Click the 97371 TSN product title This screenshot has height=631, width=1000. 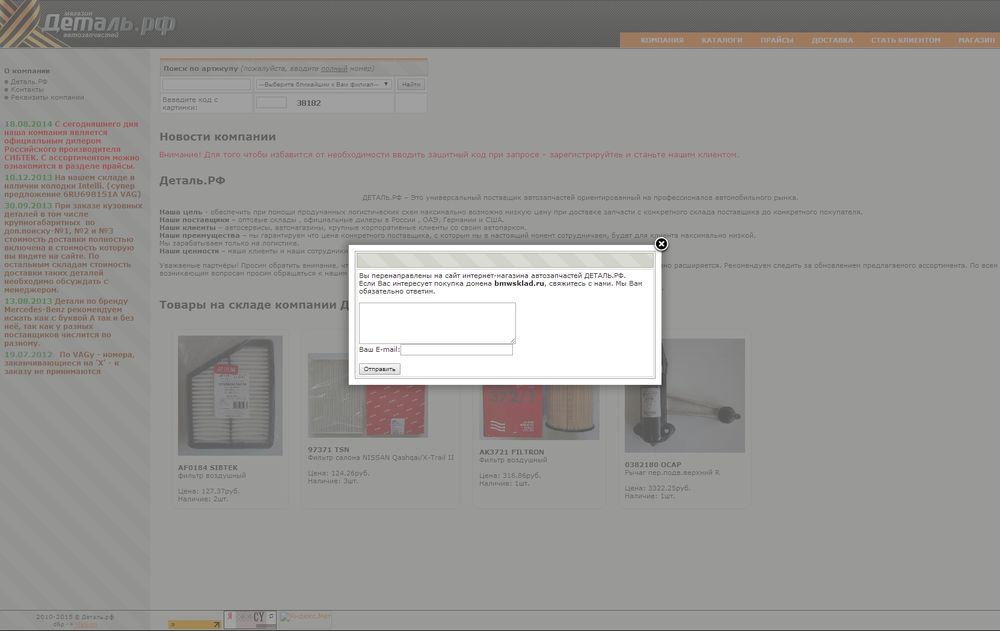point(328,450)
